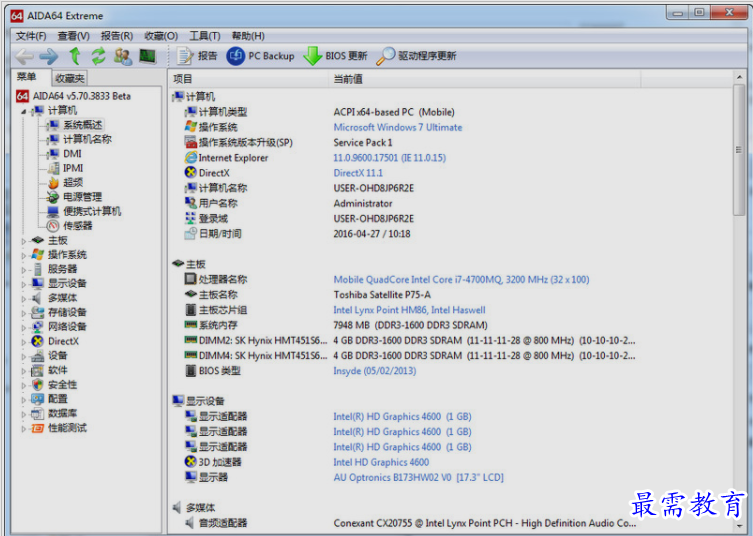The height and width of the screenshot is (536, 753).
Task: Expand the DirectX tree node
Action: coord(24,342)
